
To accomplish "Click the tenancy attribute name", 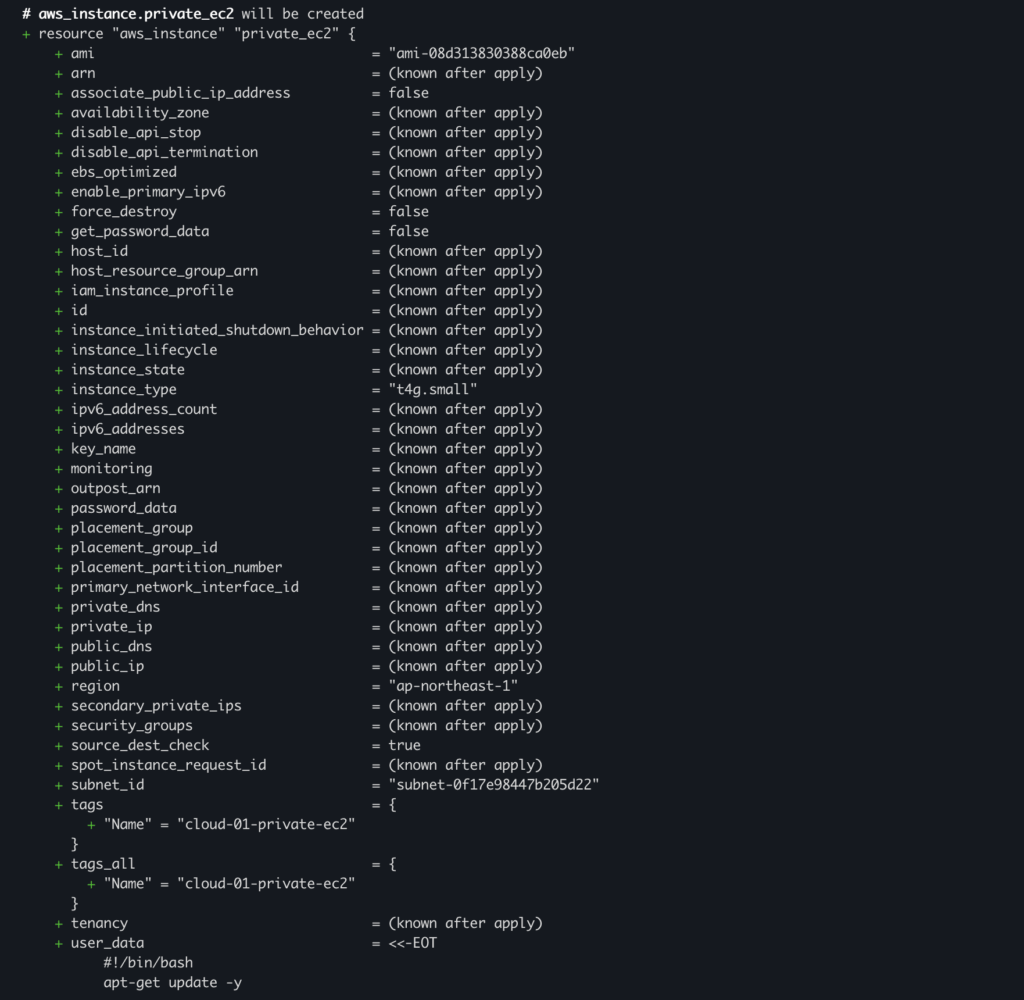I will (x=99, y=923).
